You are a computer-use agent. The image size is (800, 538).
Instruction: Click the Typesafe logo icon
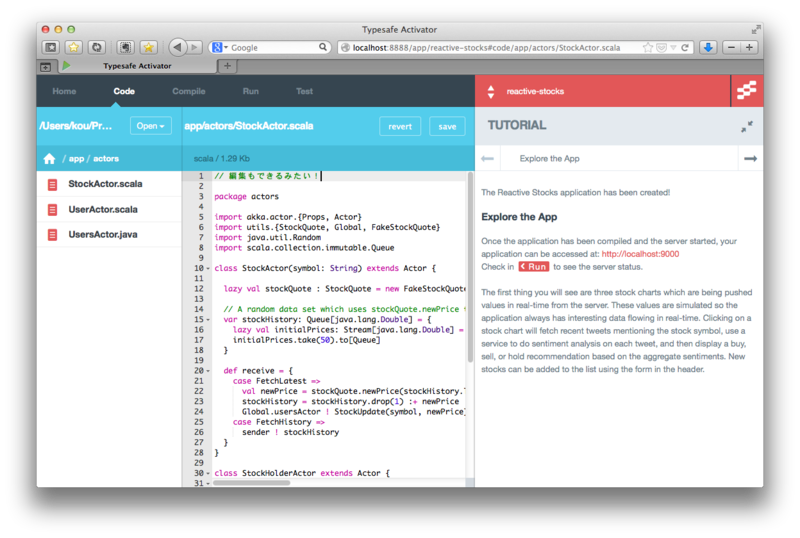pyautogui.click(x=746, y=91)
